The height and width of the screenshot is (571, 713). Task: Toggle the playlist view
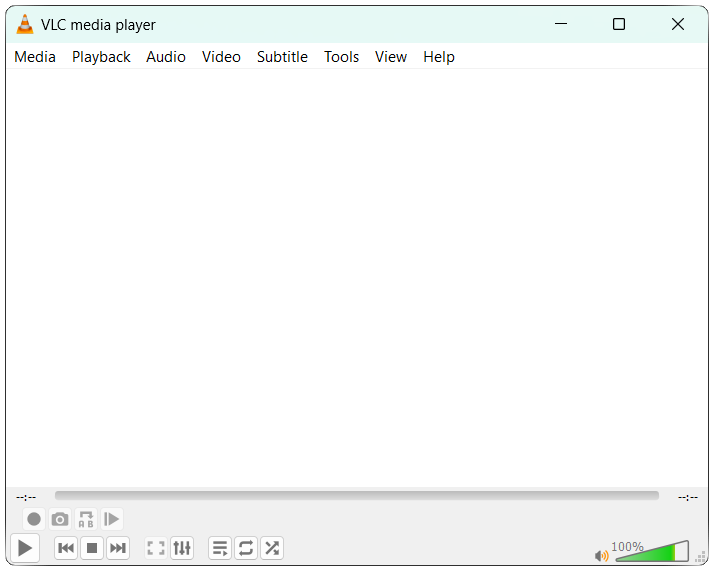pyautogui.click(x=220, y=548)
